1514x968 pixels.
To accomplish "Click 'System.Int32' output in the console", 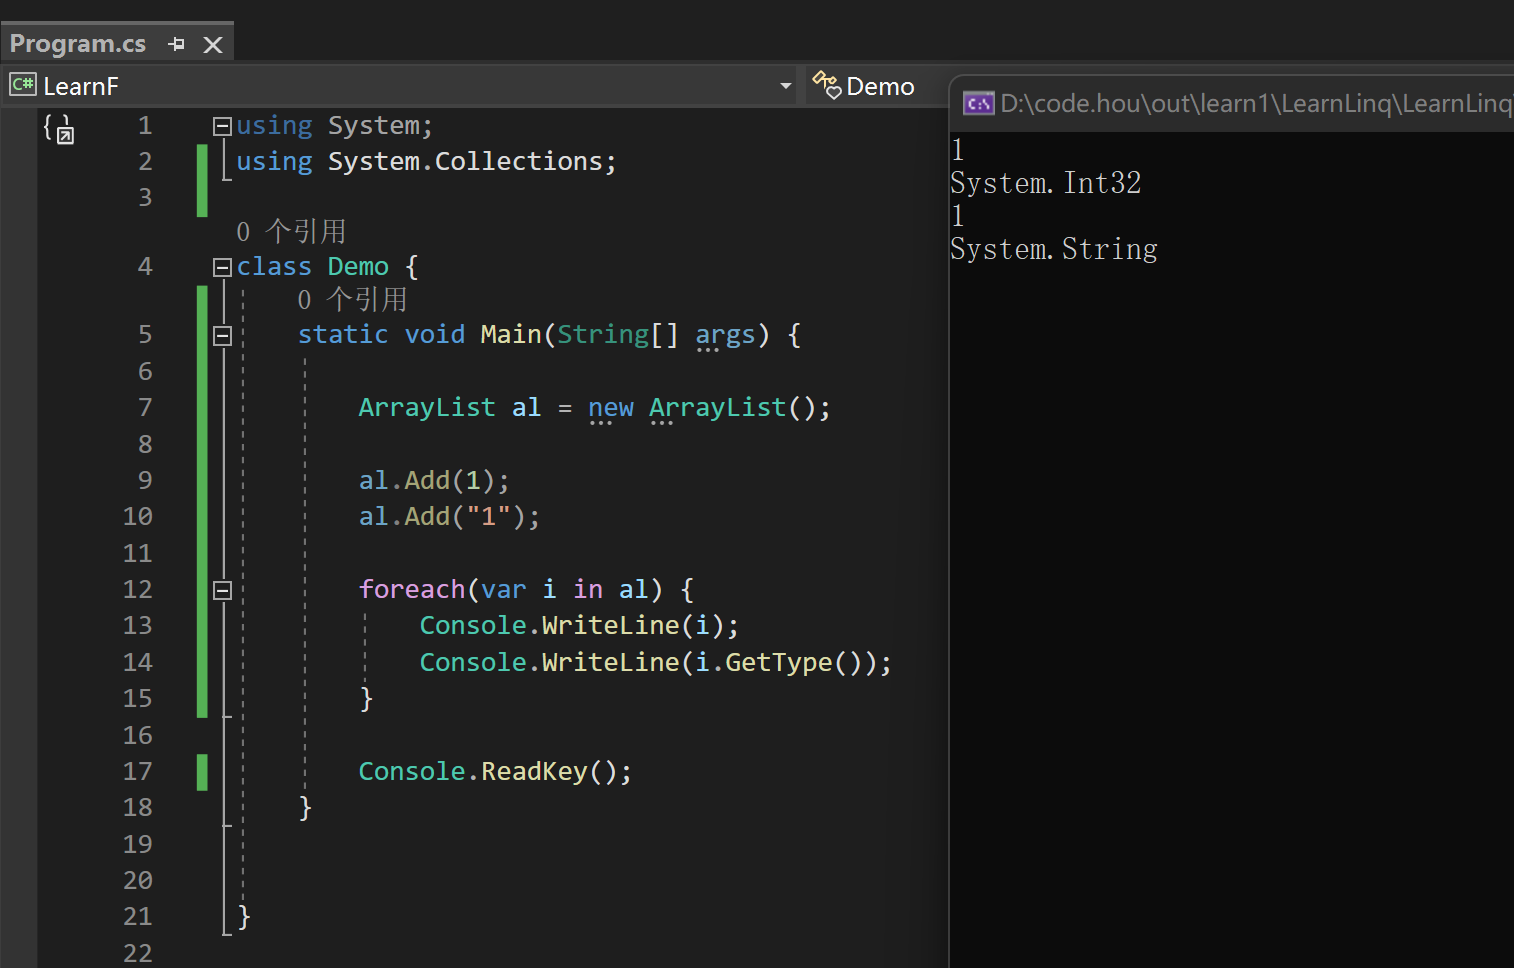I will click(x=1045, y=183).
